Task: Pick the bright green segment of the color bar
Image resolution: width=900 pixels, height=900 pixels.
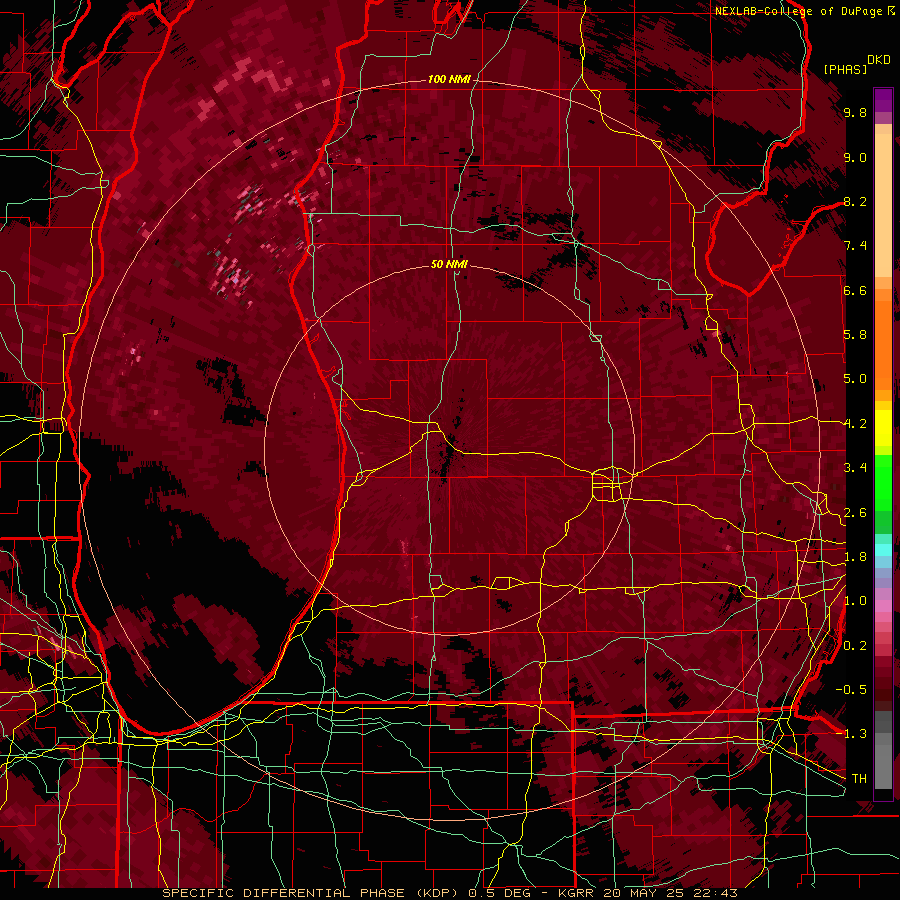Action: point(883,483)
